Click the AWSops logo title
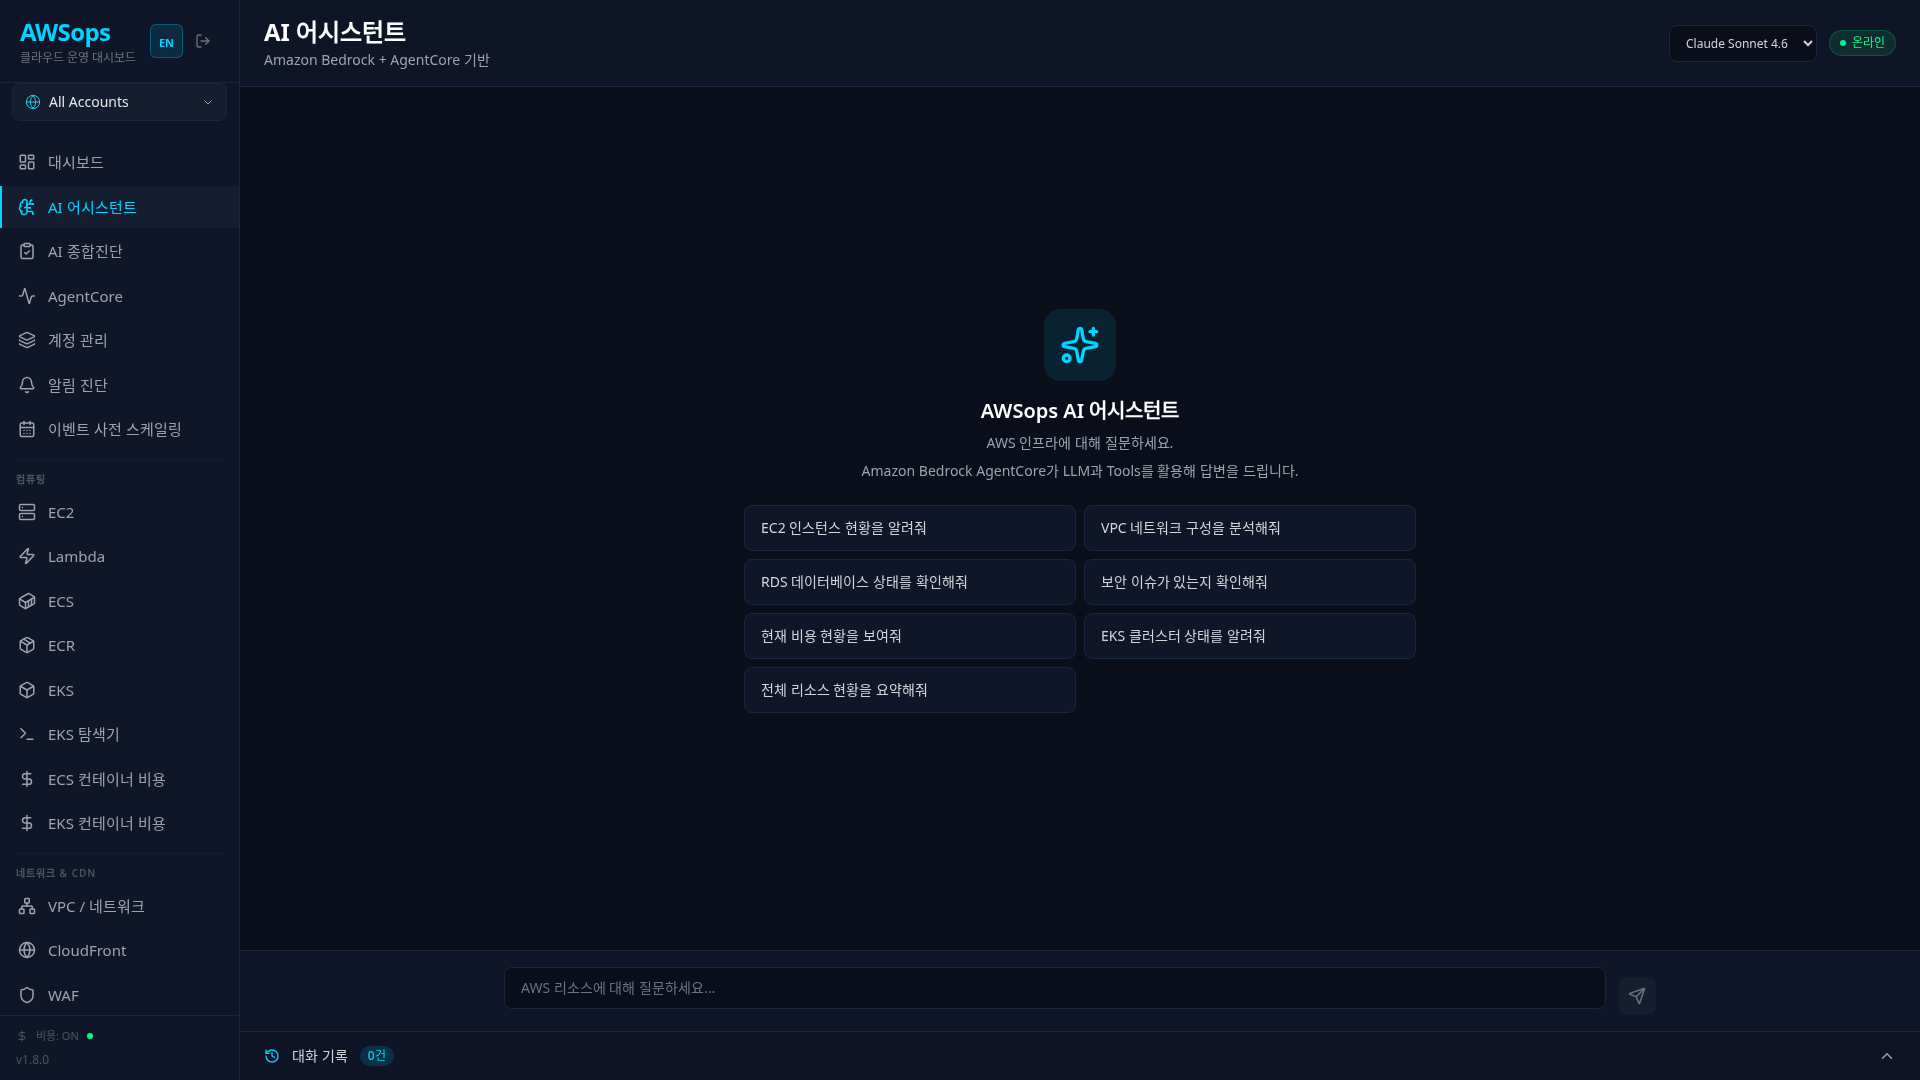This screenshot has width=1920, height=1080. tap(65, 33)
